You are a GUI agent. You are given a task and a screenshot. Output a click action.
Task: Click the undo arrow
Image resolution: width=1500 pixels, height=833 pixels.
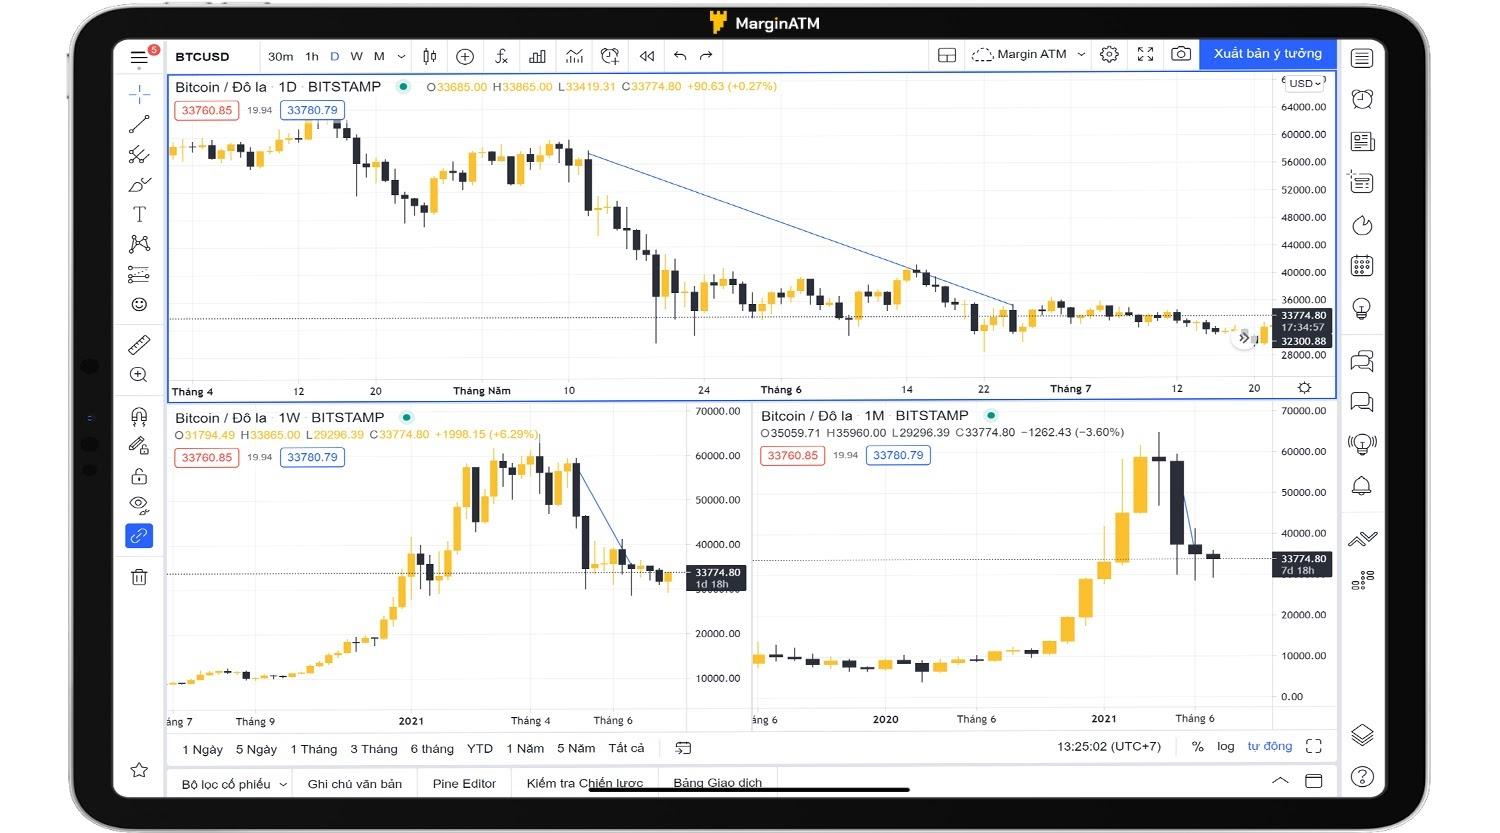[x=680, y=56]
